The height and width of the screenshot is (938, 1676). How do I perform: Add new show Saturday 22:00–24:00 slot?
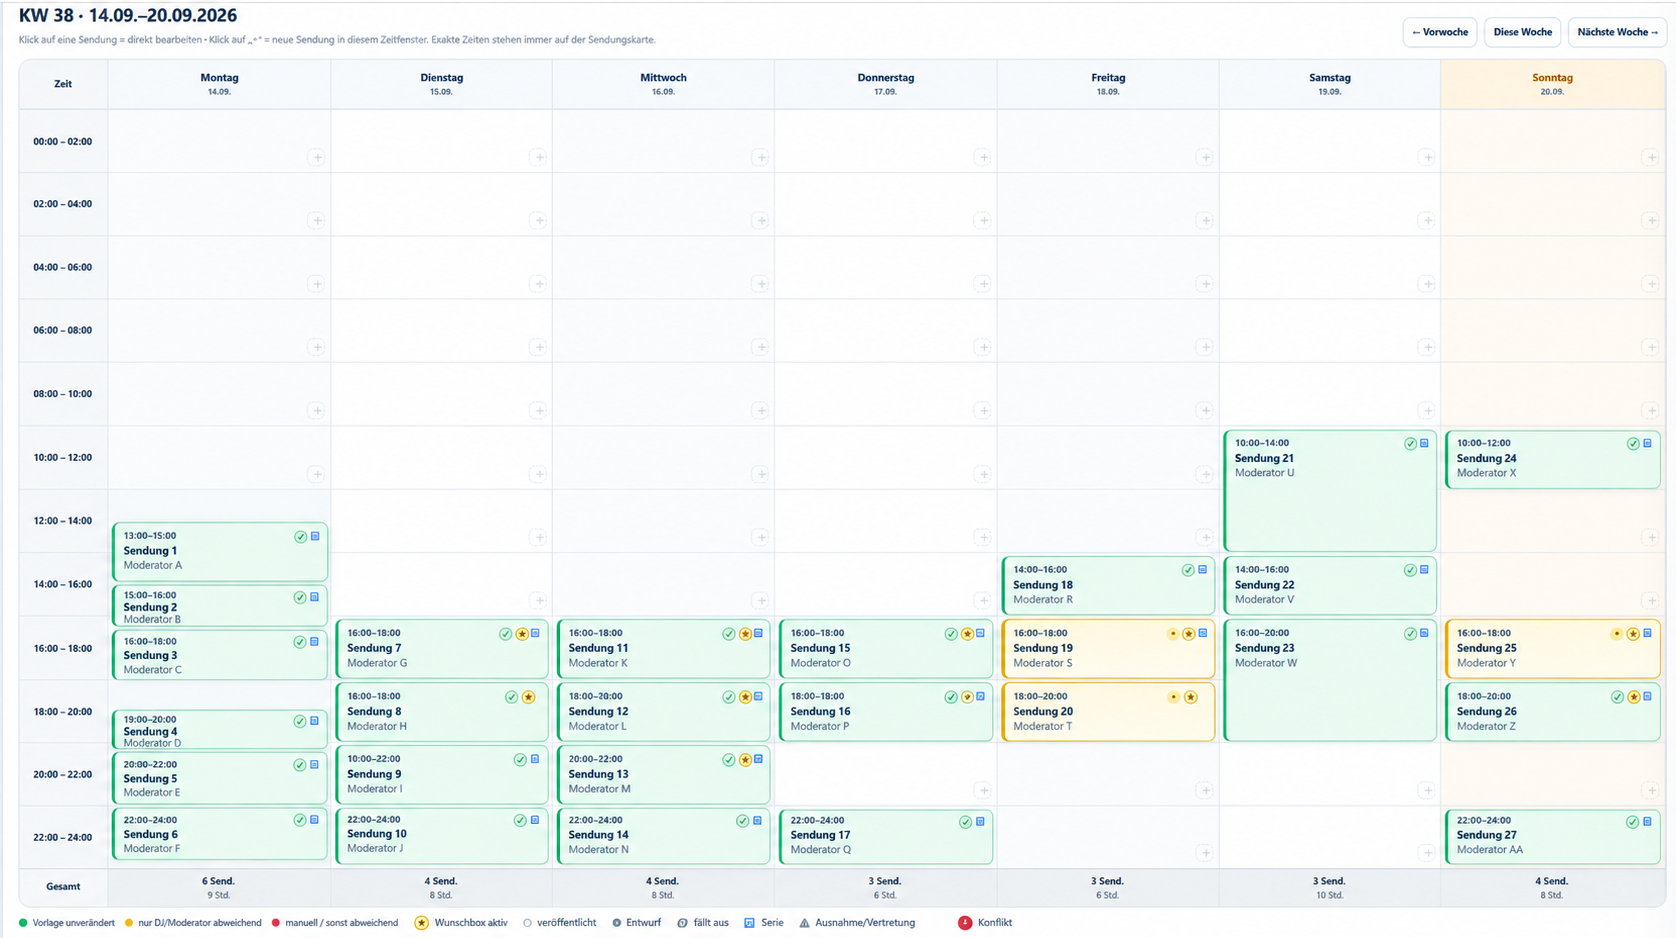point(1426,853)
